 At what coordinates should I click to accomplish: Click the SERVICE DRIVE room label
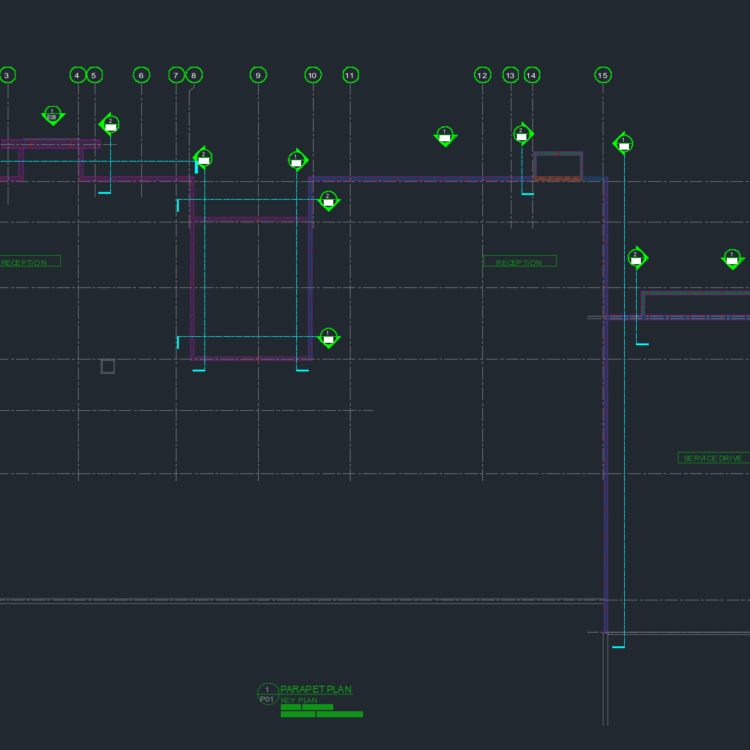tap(713, 458)
